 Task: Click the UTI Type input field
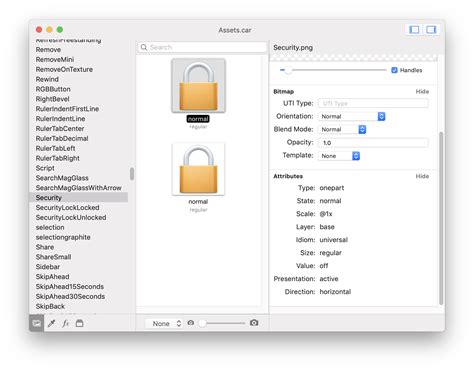pyautogui.click(x=373, y=103)
